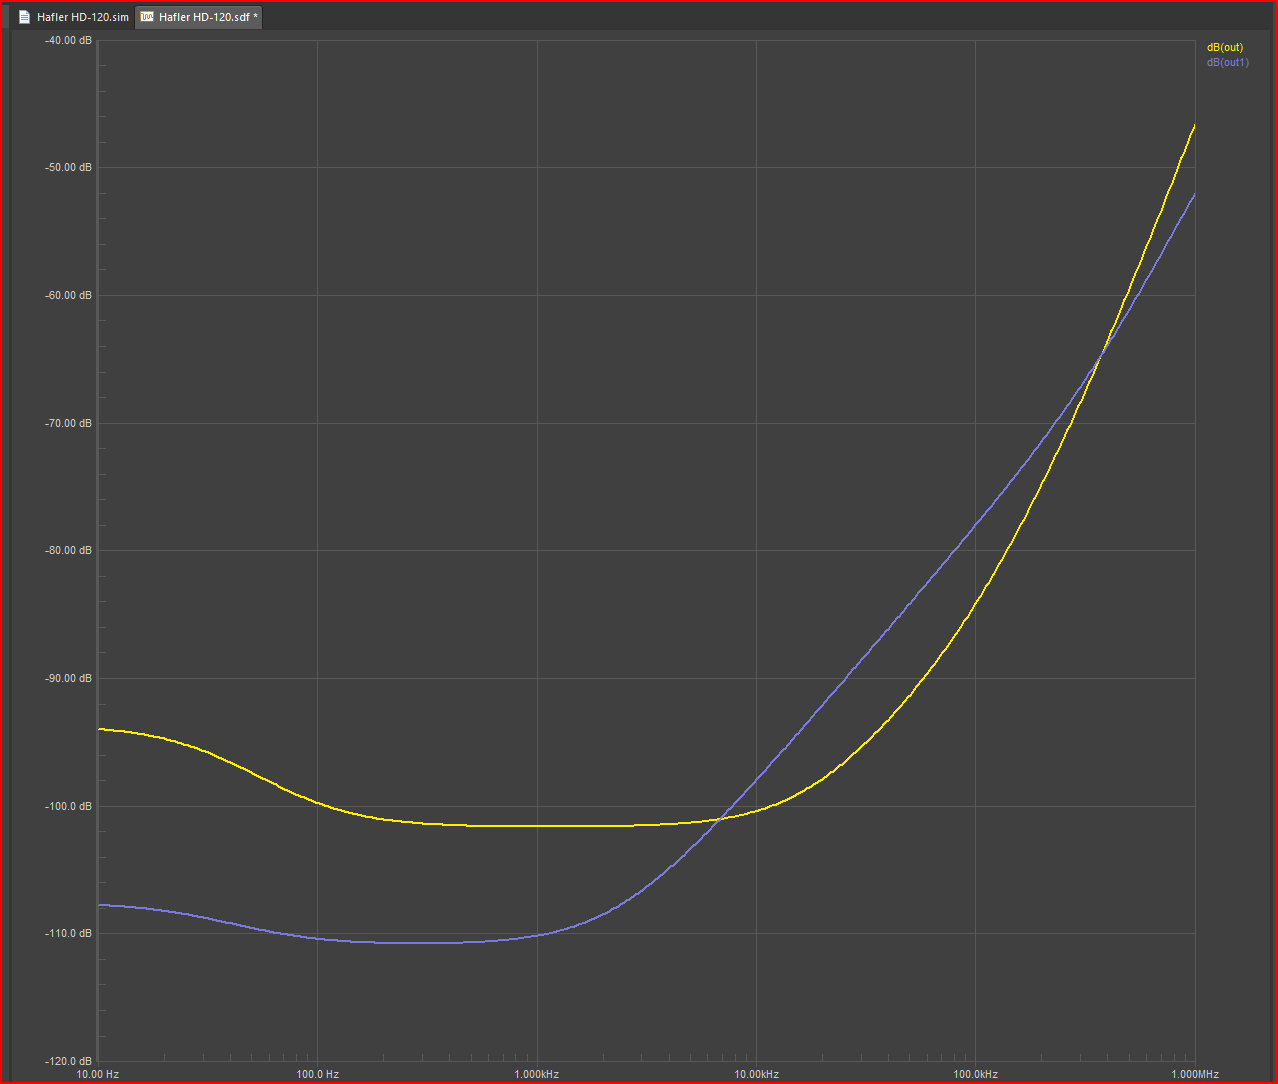Switch to the Hafler HD-120.sim tab
Screen dimensions: 1278x1084
pyautogui.click(x=75, y=17)
